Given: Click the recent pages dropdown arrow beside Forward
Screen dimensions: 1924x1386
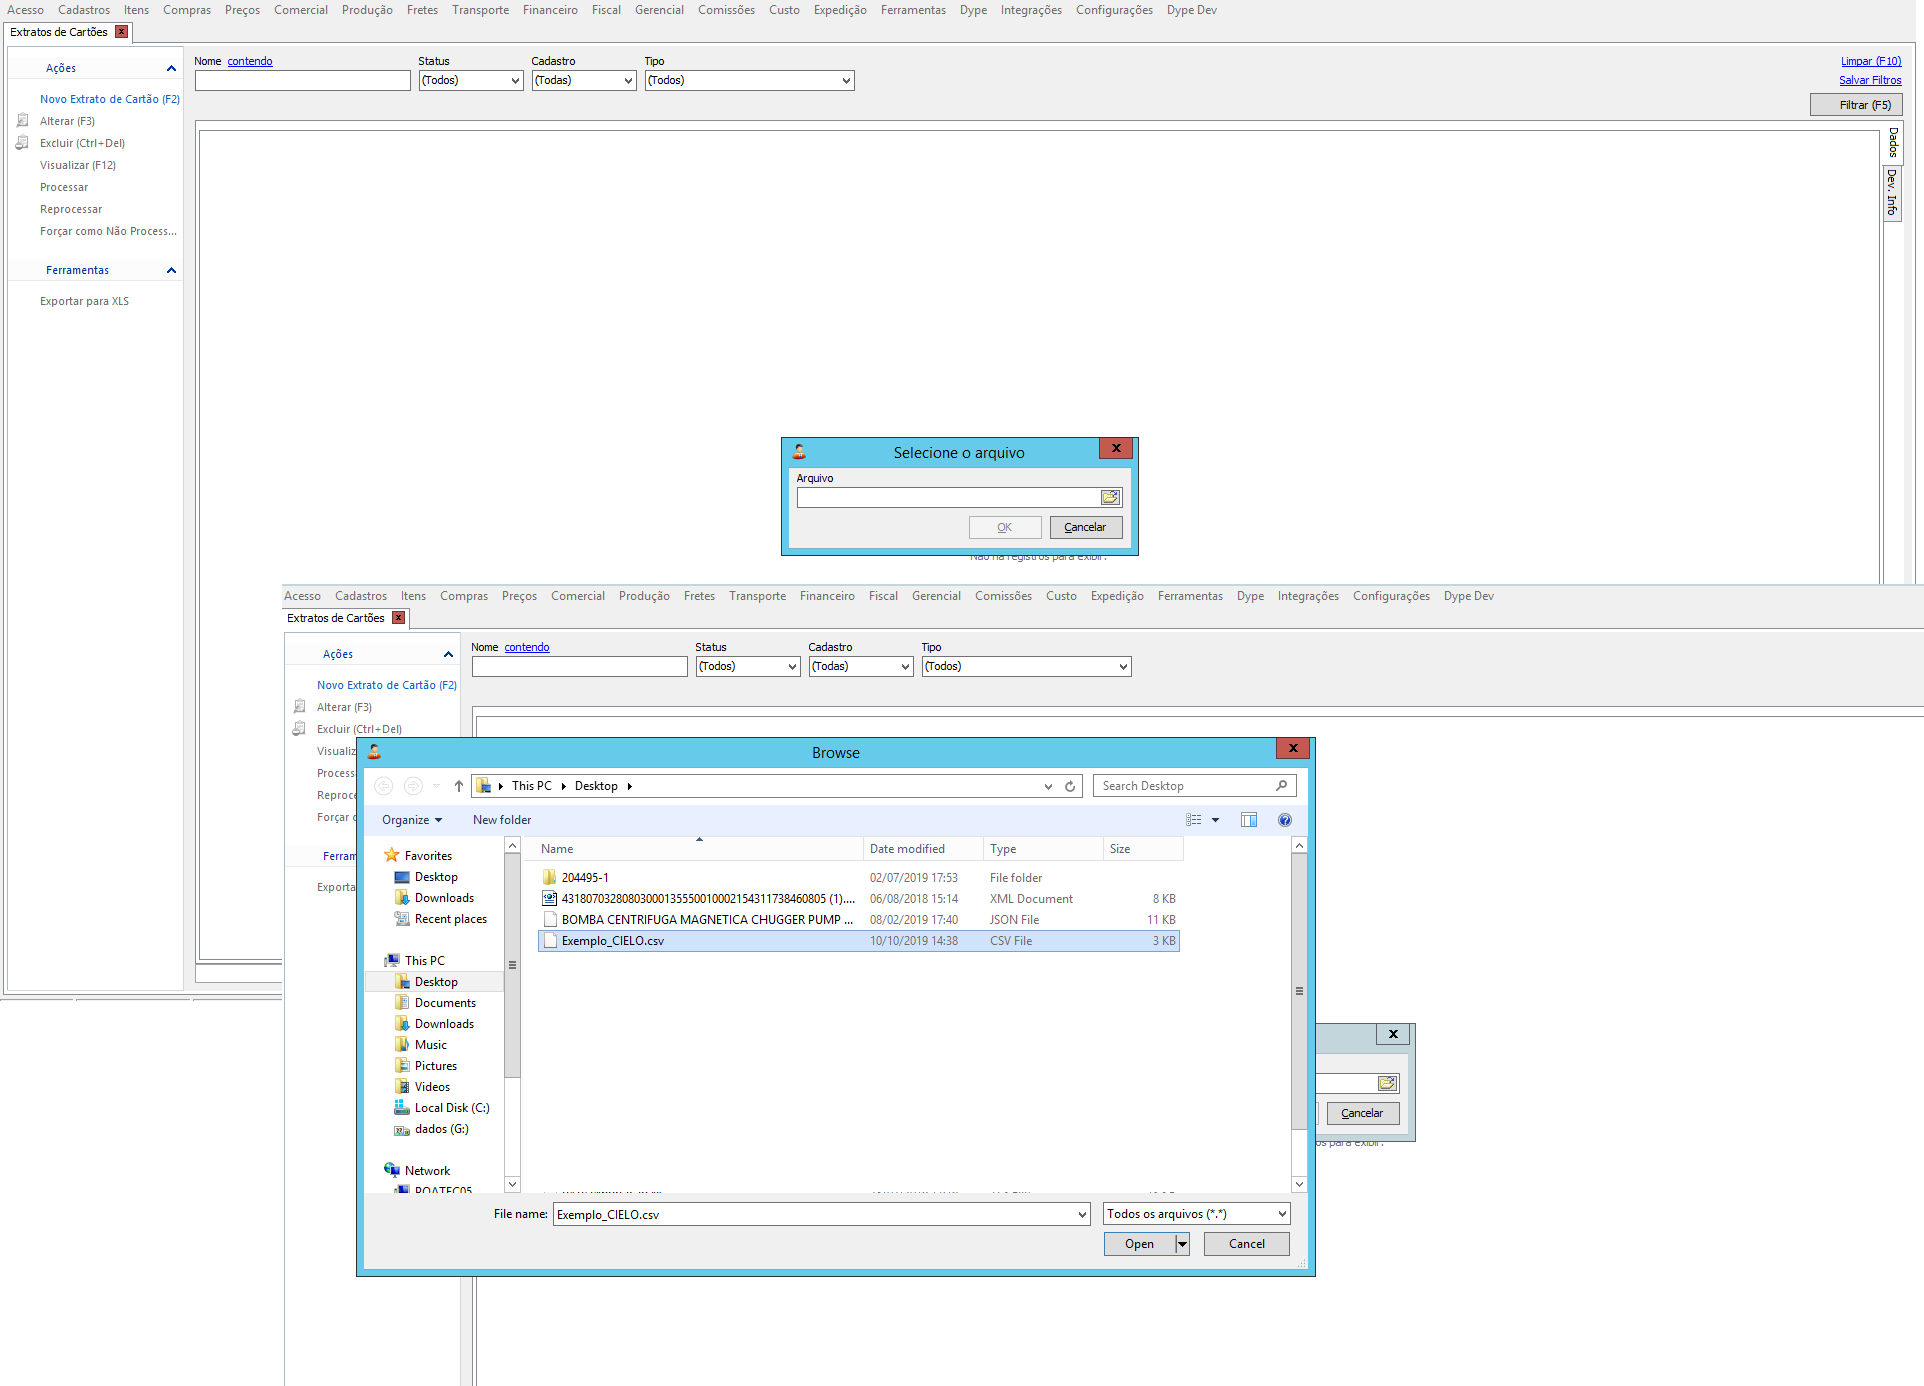Looking at the screenshot, I should tap(436, 786).
